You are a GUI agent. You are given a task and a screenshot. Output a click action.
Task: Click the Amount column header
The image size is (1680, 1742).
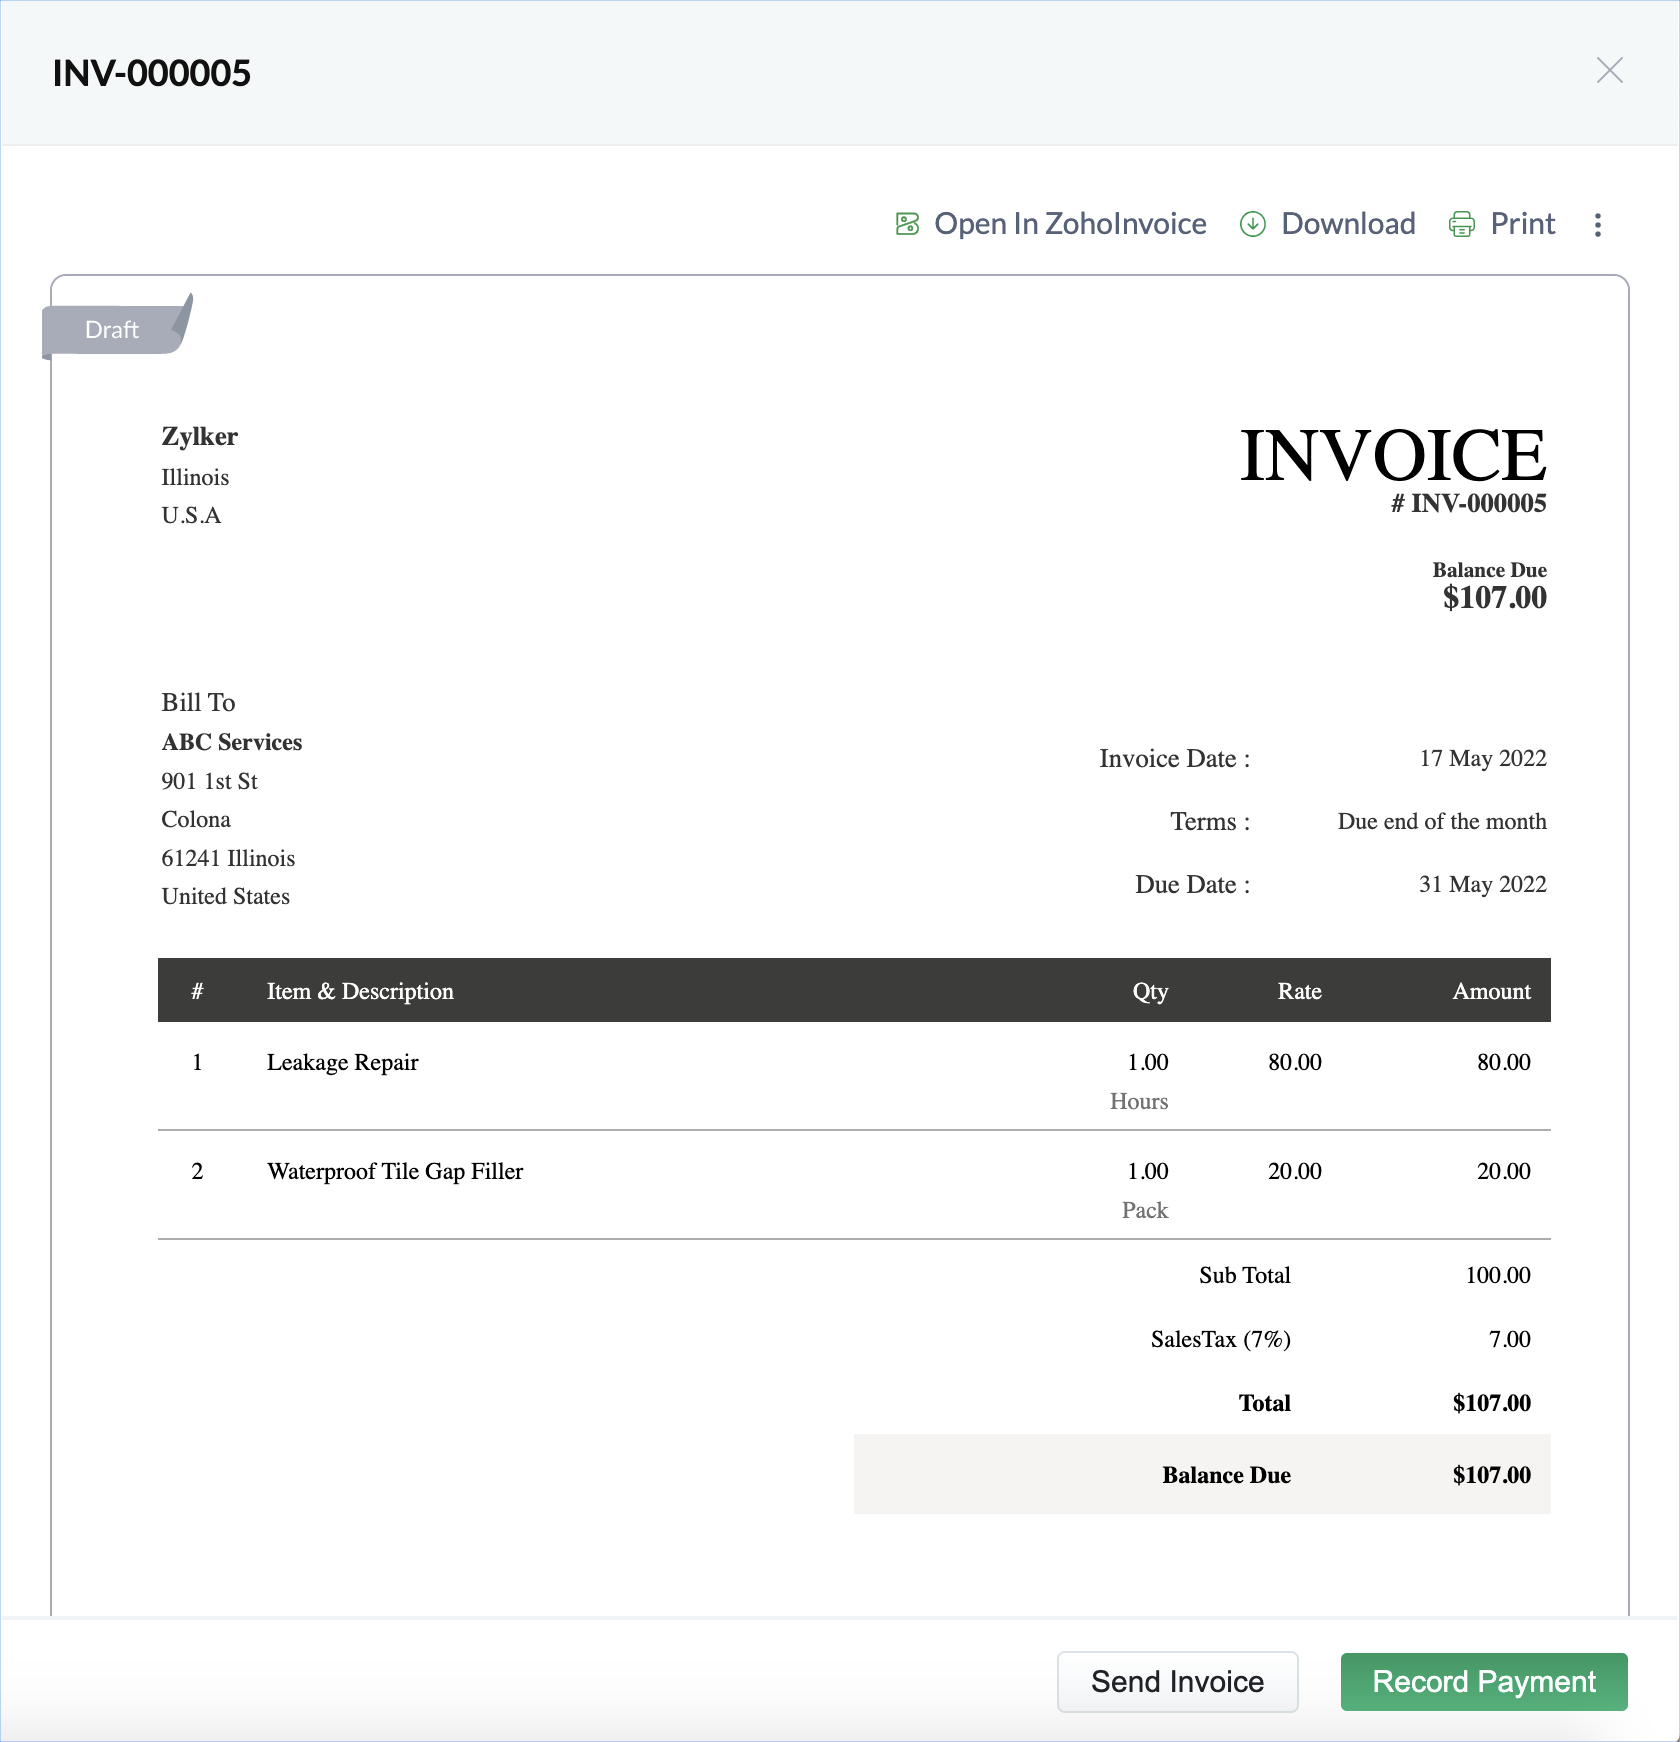point(1491,991)
